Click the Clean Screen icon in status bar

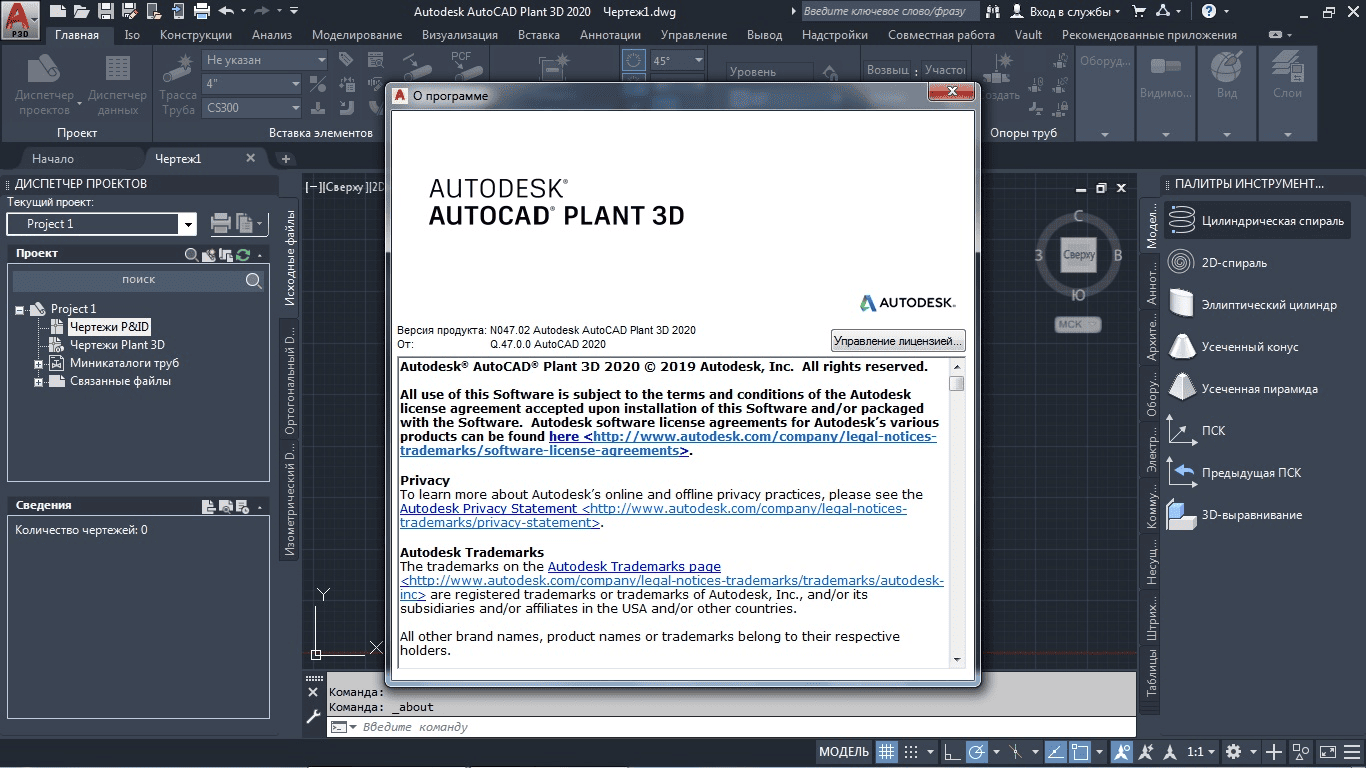[1327, 752]
